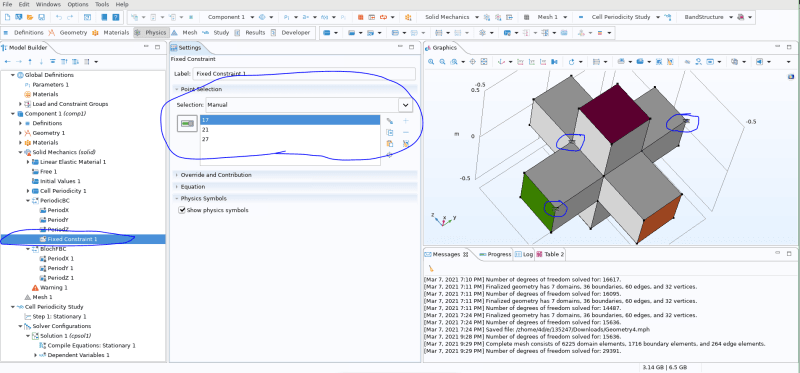Open the Edit menu
Viewport: 800px width, 373px height.
click(x=24, y=4)
